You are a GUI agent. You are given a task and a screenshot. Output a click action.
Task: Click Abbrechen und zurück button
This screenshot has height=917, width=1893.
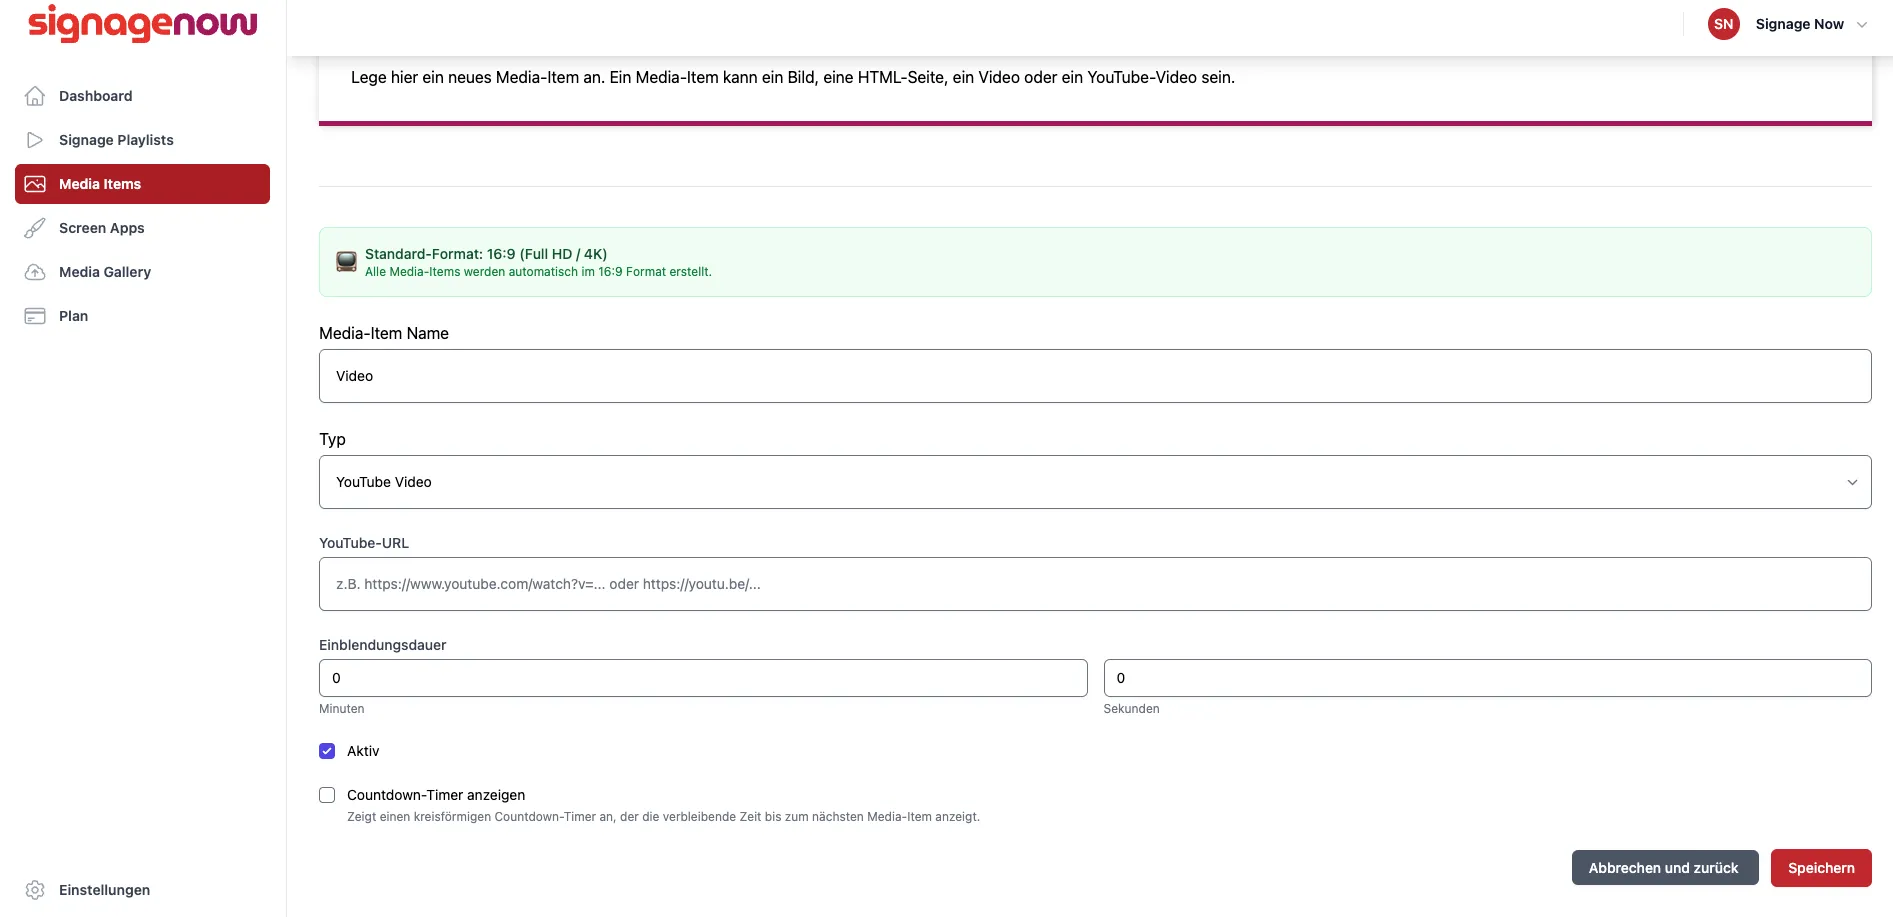1664,868
